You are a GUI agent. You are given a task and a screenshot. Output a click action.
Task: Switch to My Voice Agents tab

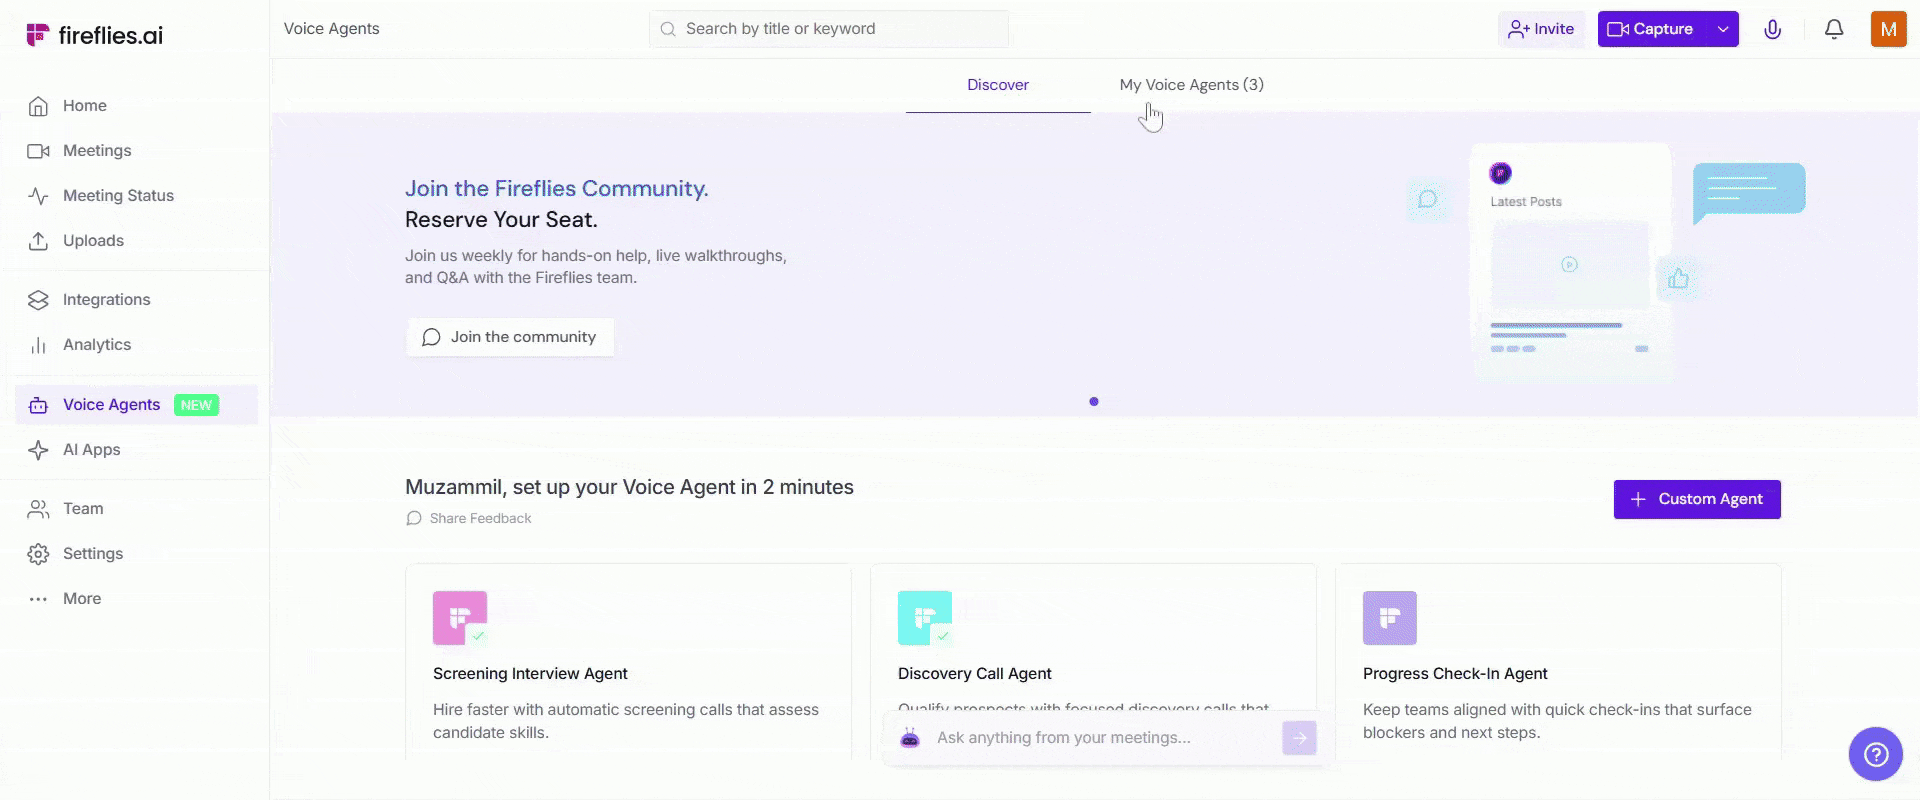tap(1192, 85)
